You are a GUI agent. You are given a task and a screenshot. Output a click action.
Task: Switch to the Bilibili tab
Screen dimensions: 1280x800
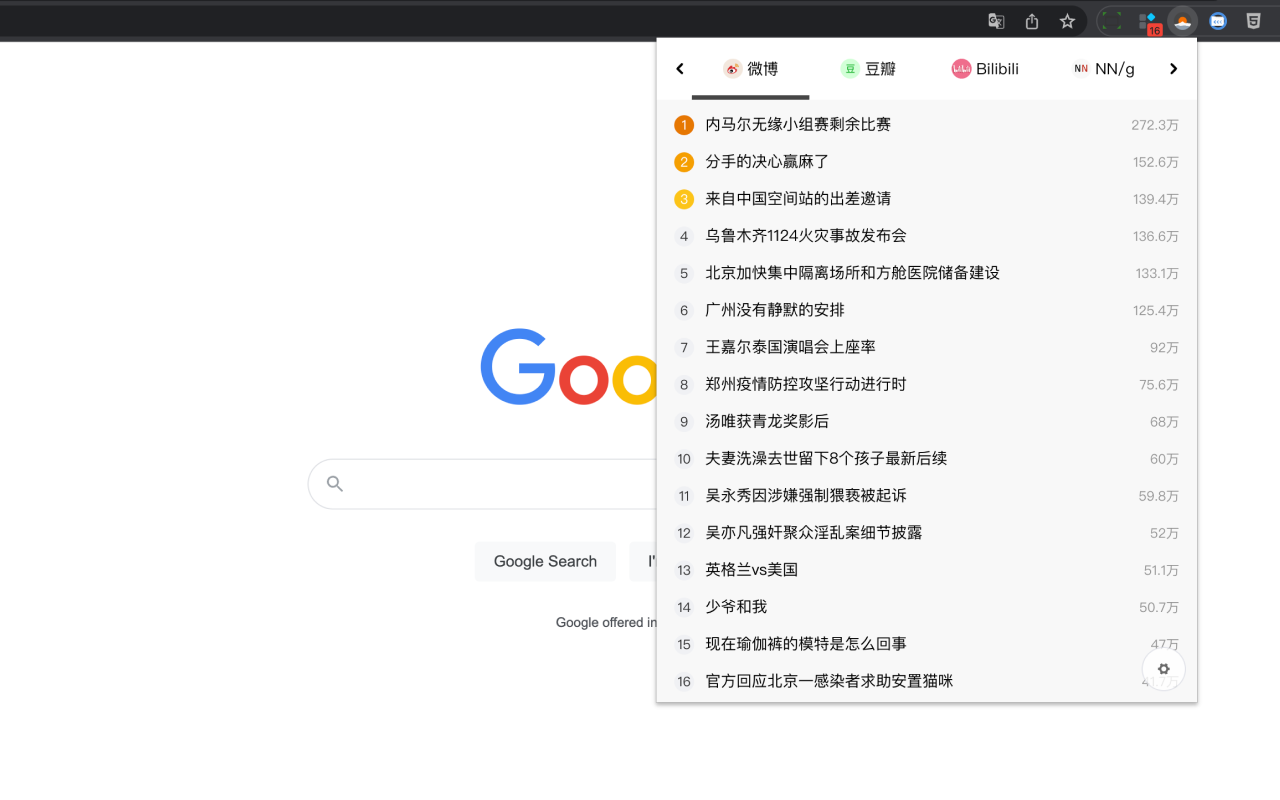[x=984, y=69]
